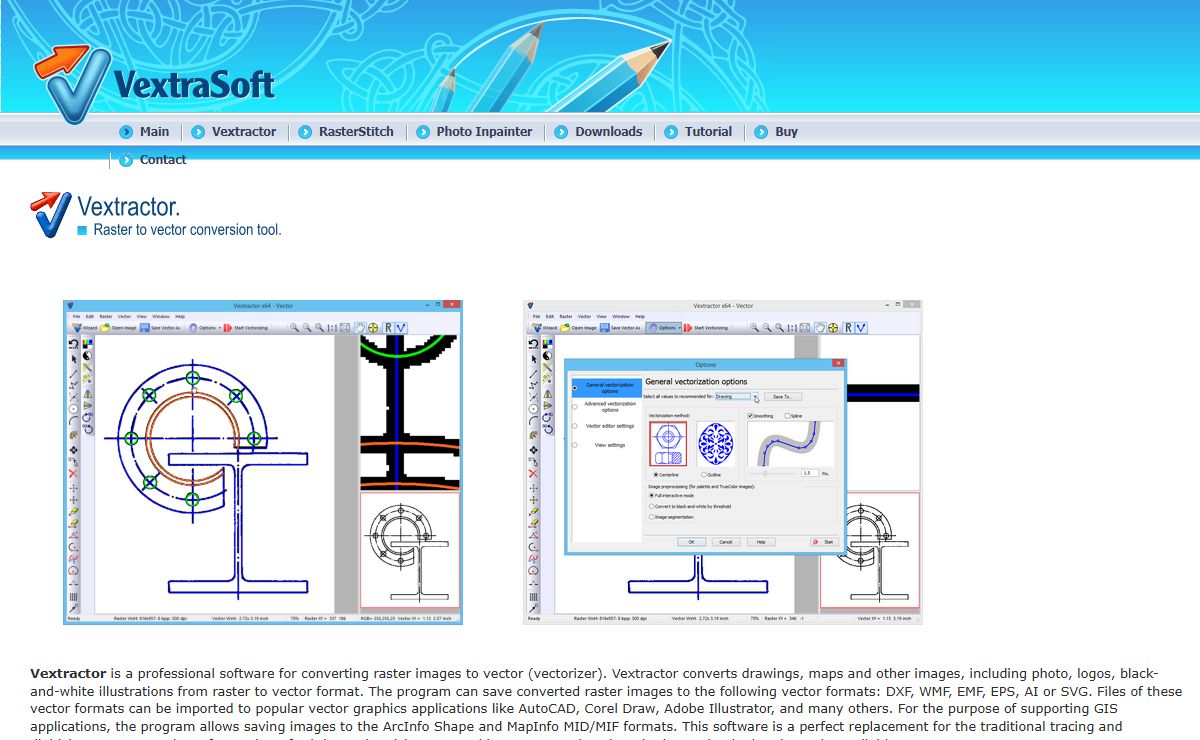Click the Save To... button
Screen dimensions: 1200x740
(x=783, y=396)
